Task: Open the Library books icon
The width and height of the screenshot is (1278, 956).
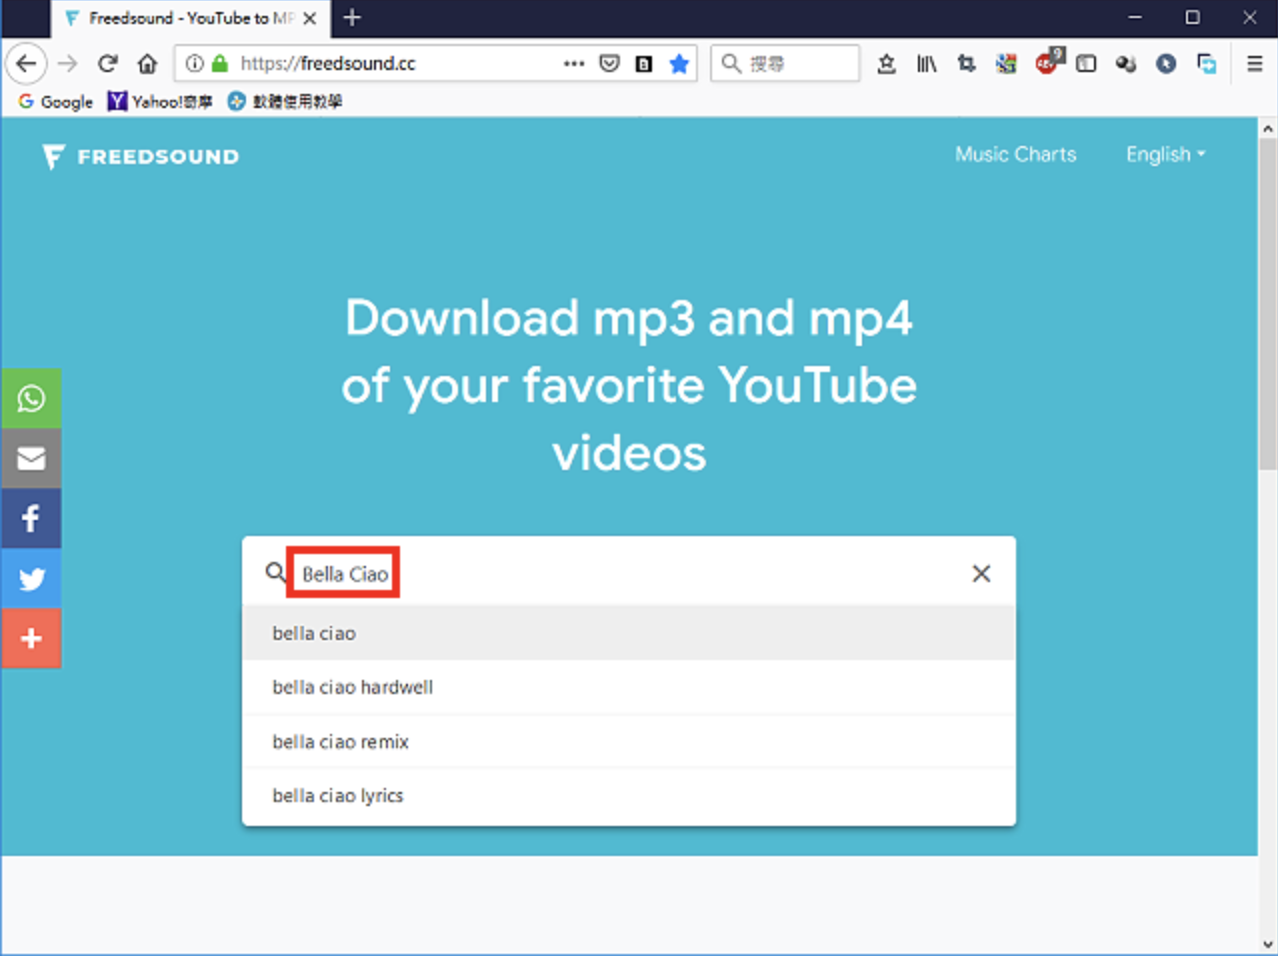Action: [927, 64]
